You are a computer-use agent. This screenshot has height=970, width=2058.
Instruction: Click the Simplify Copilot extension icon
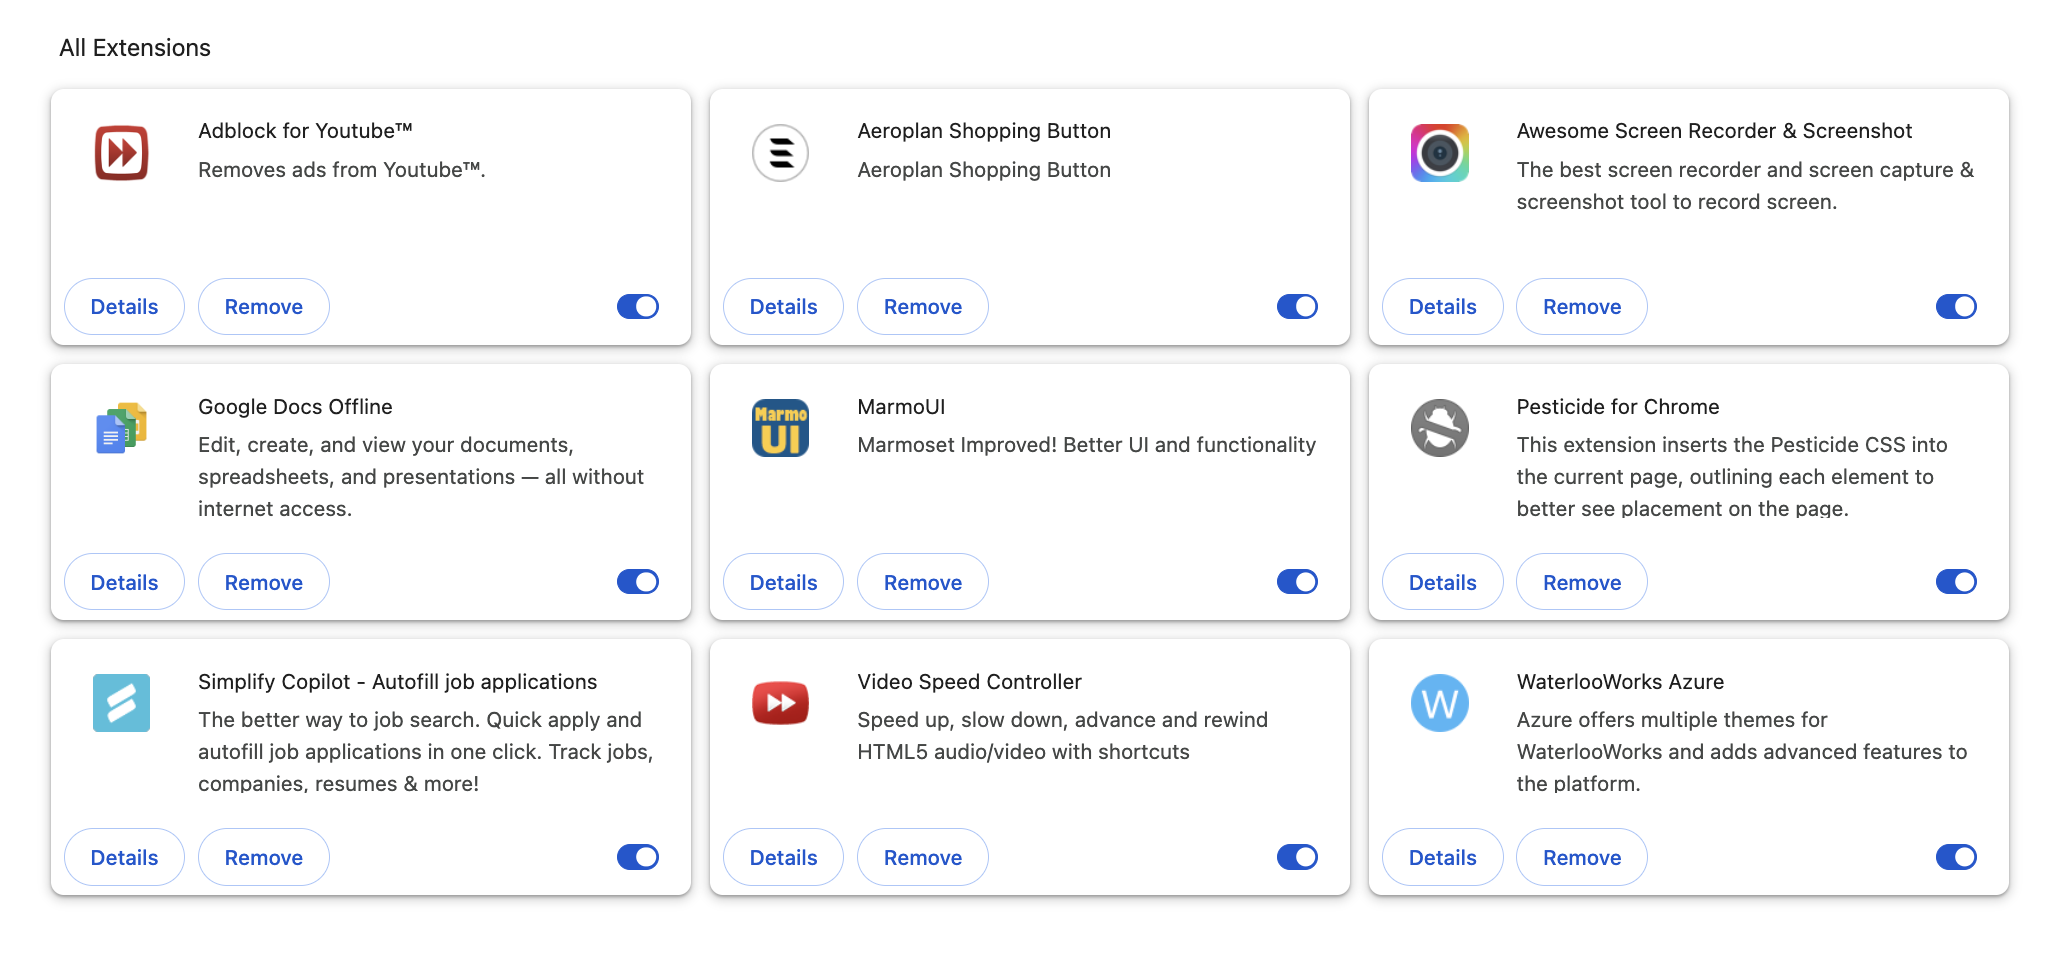pos(121,703)
